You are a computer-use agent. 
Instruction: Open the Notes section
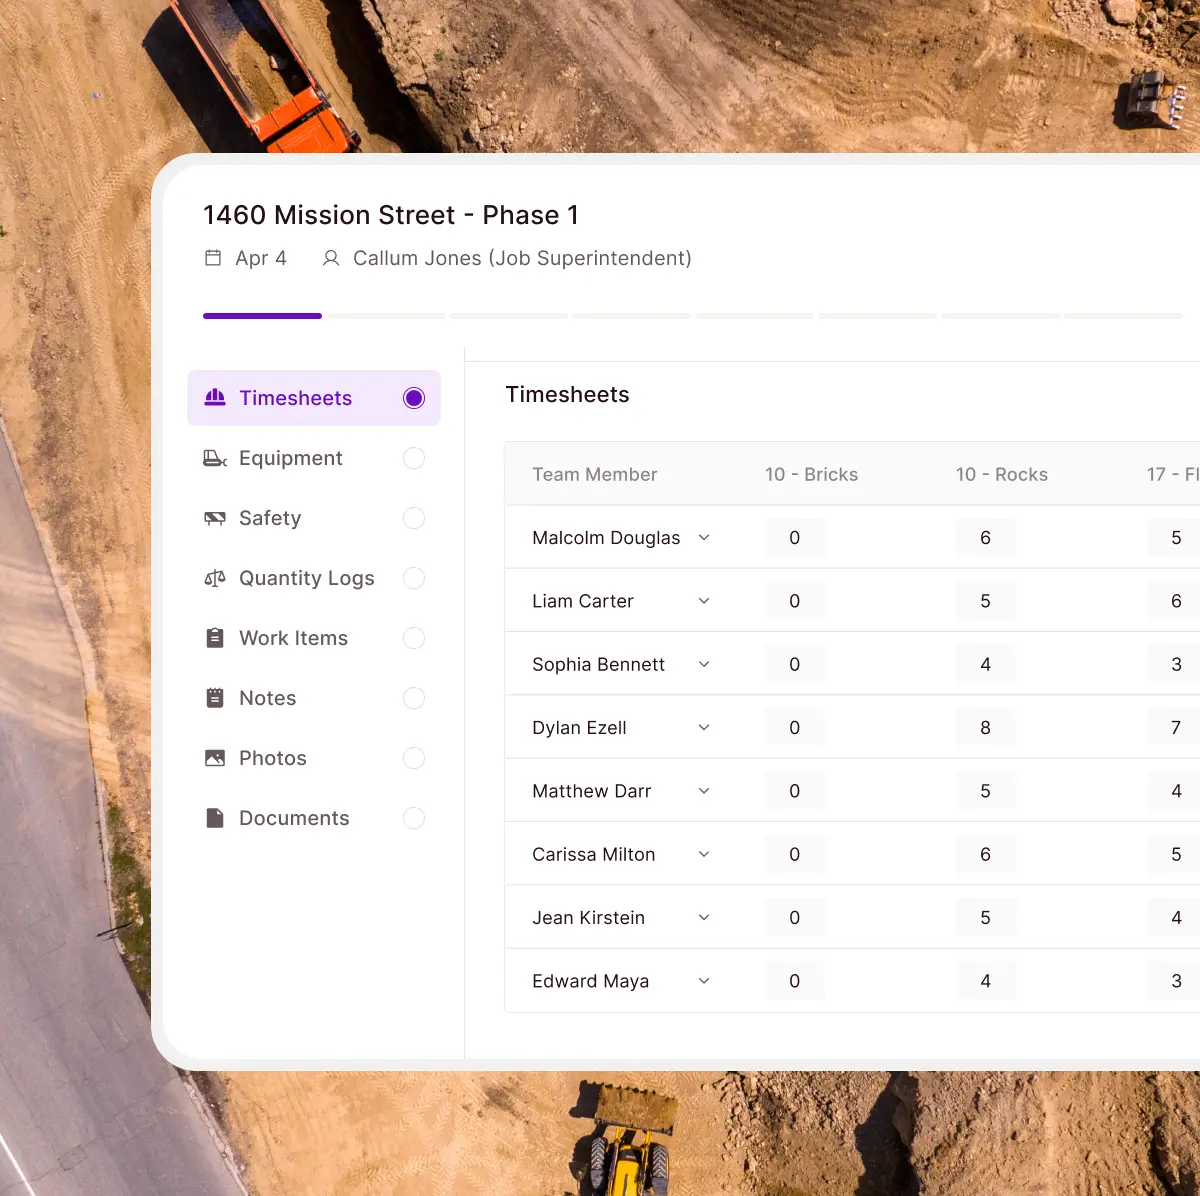[x=314, y=698]
